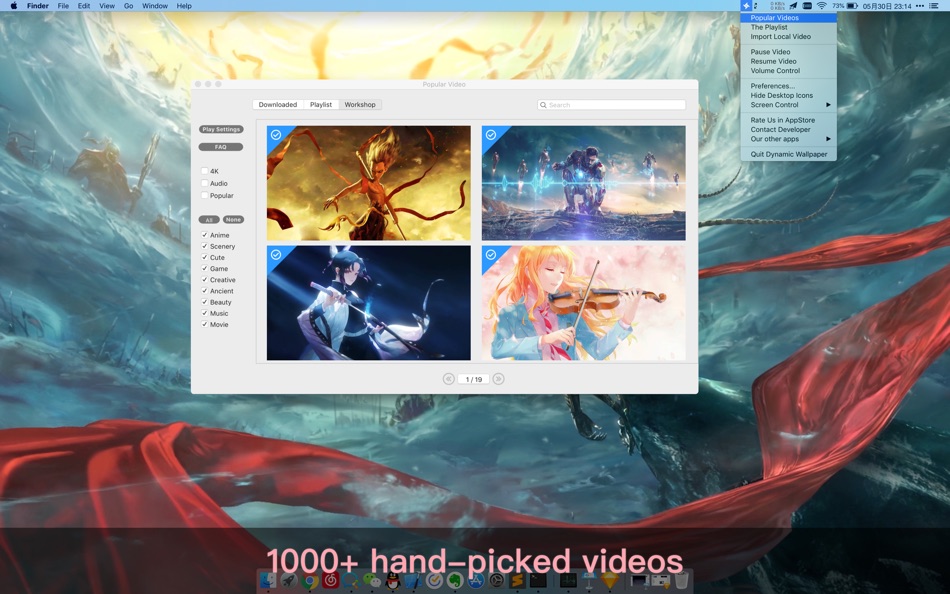
Task: Go to the next page arrow
Action: pos(499,379)
